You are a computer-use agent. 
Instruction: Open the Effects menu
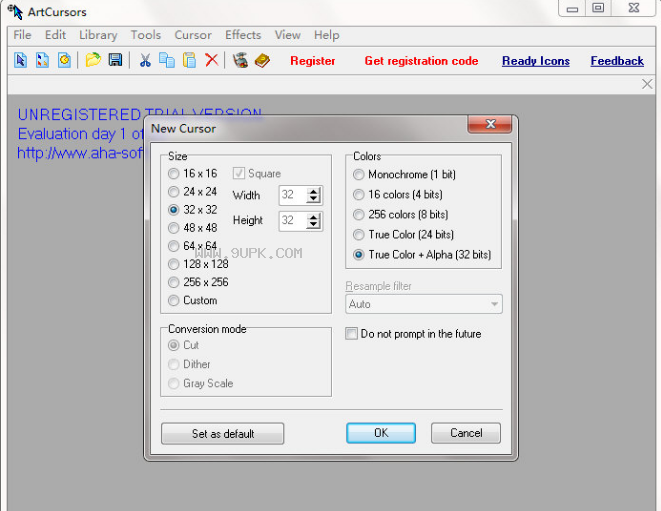point(243,35)
